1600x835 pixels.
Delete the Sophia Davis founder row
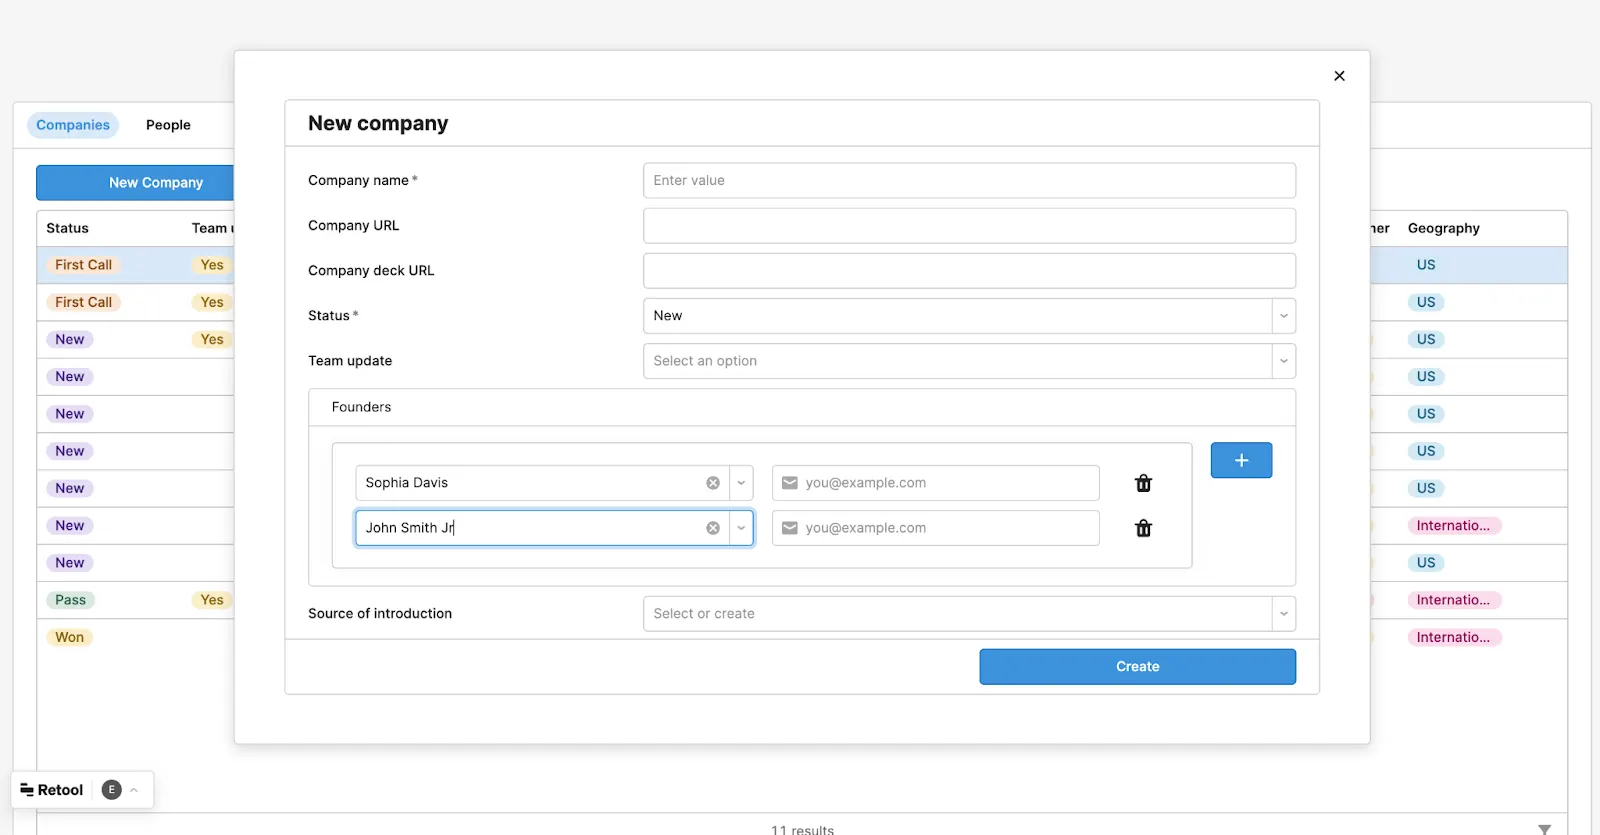(x=1143, y=483)
